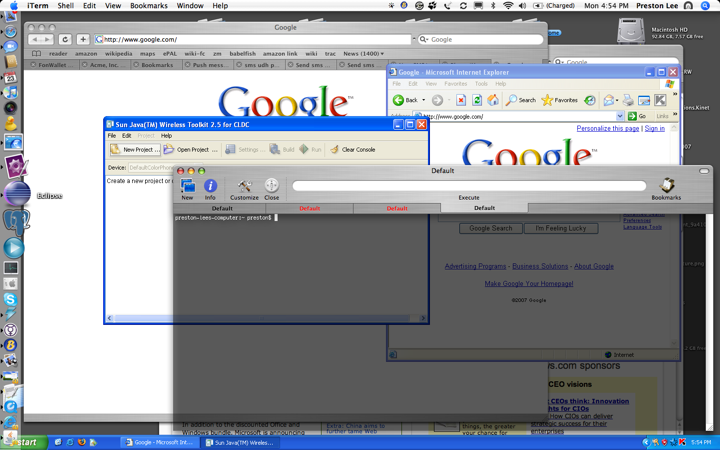Switch to the Push mess... tab in Safari
This screenshot has height=450, width=720.
208,65
